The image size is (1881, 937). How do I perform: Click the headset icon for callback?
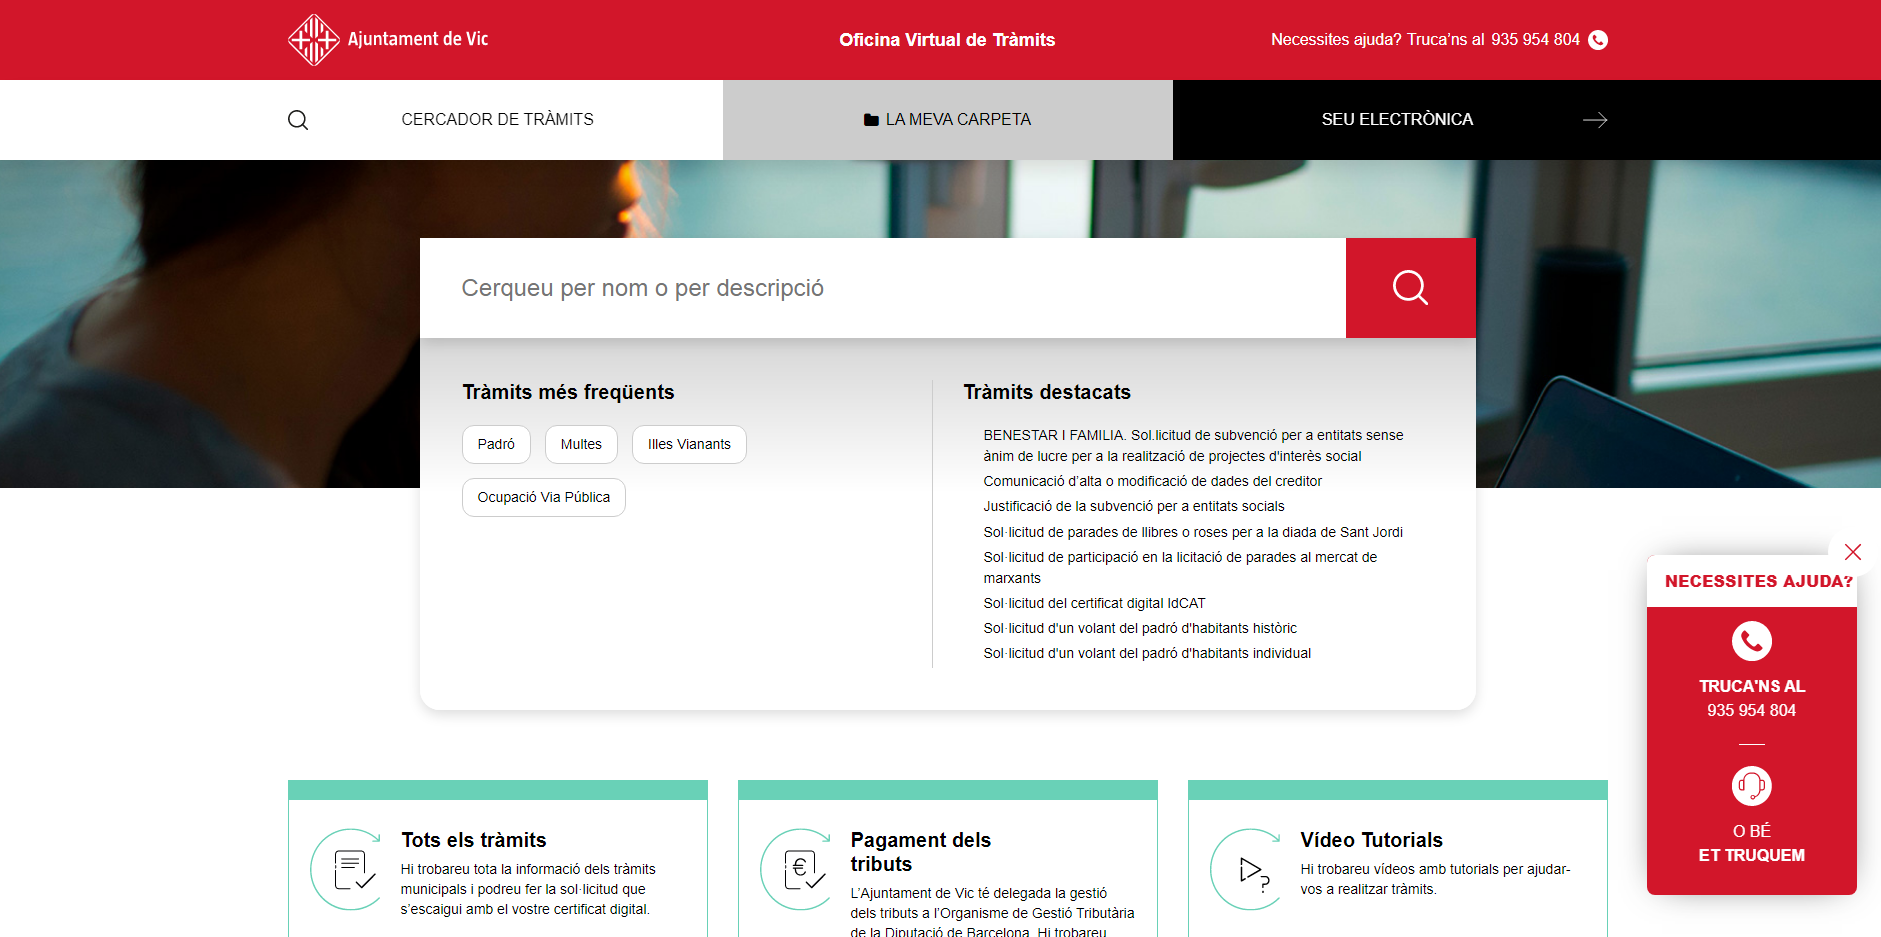(x=1751, y=786)
